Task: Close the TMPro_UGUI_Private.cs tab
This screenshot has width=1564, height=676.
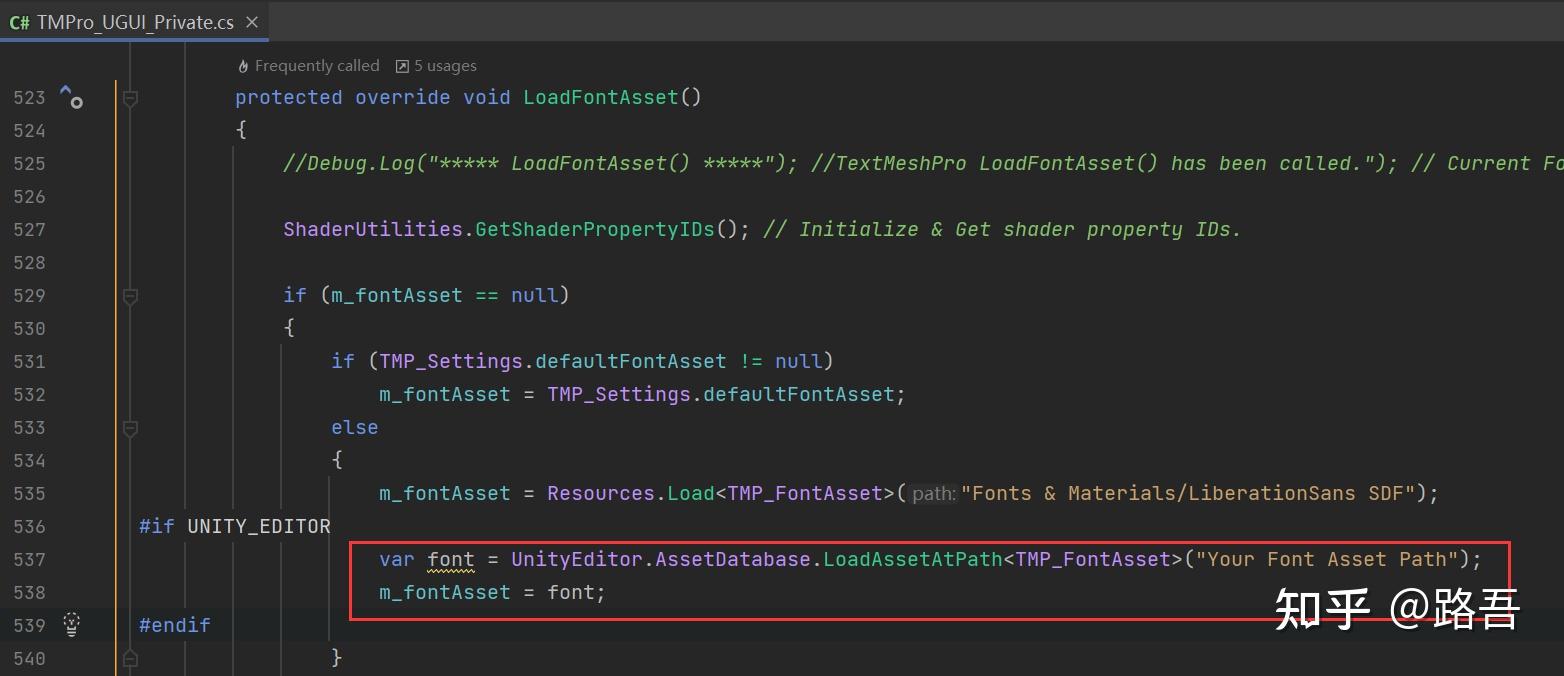Action: click(x=252, y=21)
